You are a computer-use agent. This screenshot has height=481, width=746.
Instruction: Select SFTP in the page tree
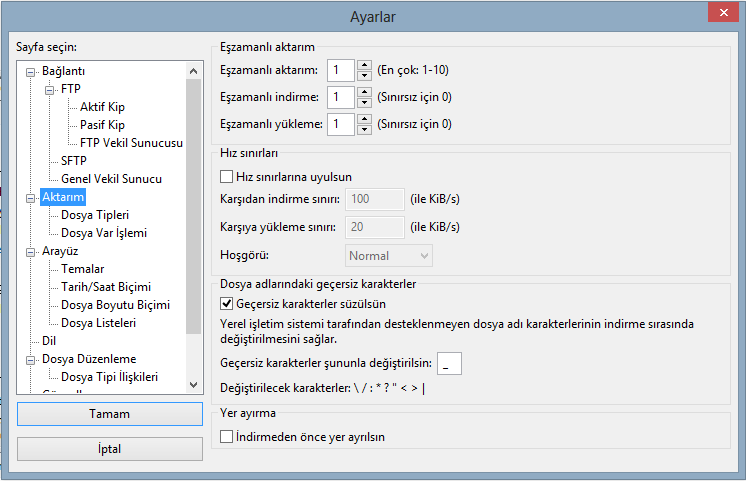coord(73,161)
